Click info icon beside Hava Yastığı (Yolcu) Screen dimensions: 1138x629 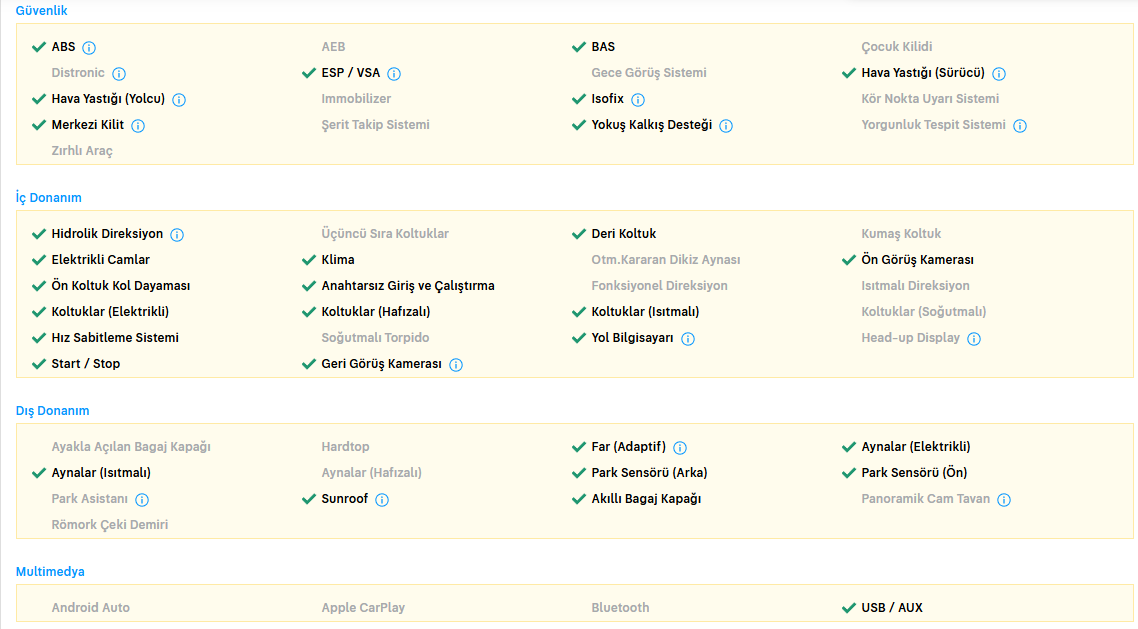pyautogui.click(x=179, y=100)
